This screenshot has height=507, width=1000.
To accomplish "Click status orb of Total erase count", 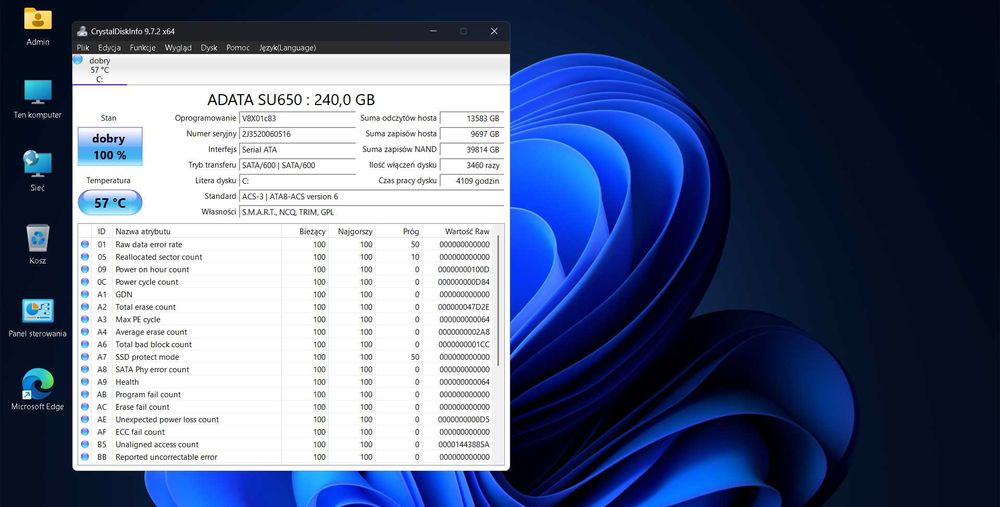I will click(x=85, y=307).
